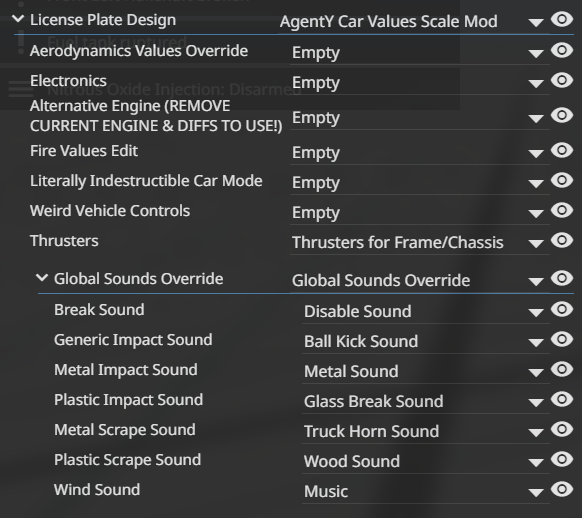
Task: Click the Metal Impact Sound label
Action: click(126, 370)
